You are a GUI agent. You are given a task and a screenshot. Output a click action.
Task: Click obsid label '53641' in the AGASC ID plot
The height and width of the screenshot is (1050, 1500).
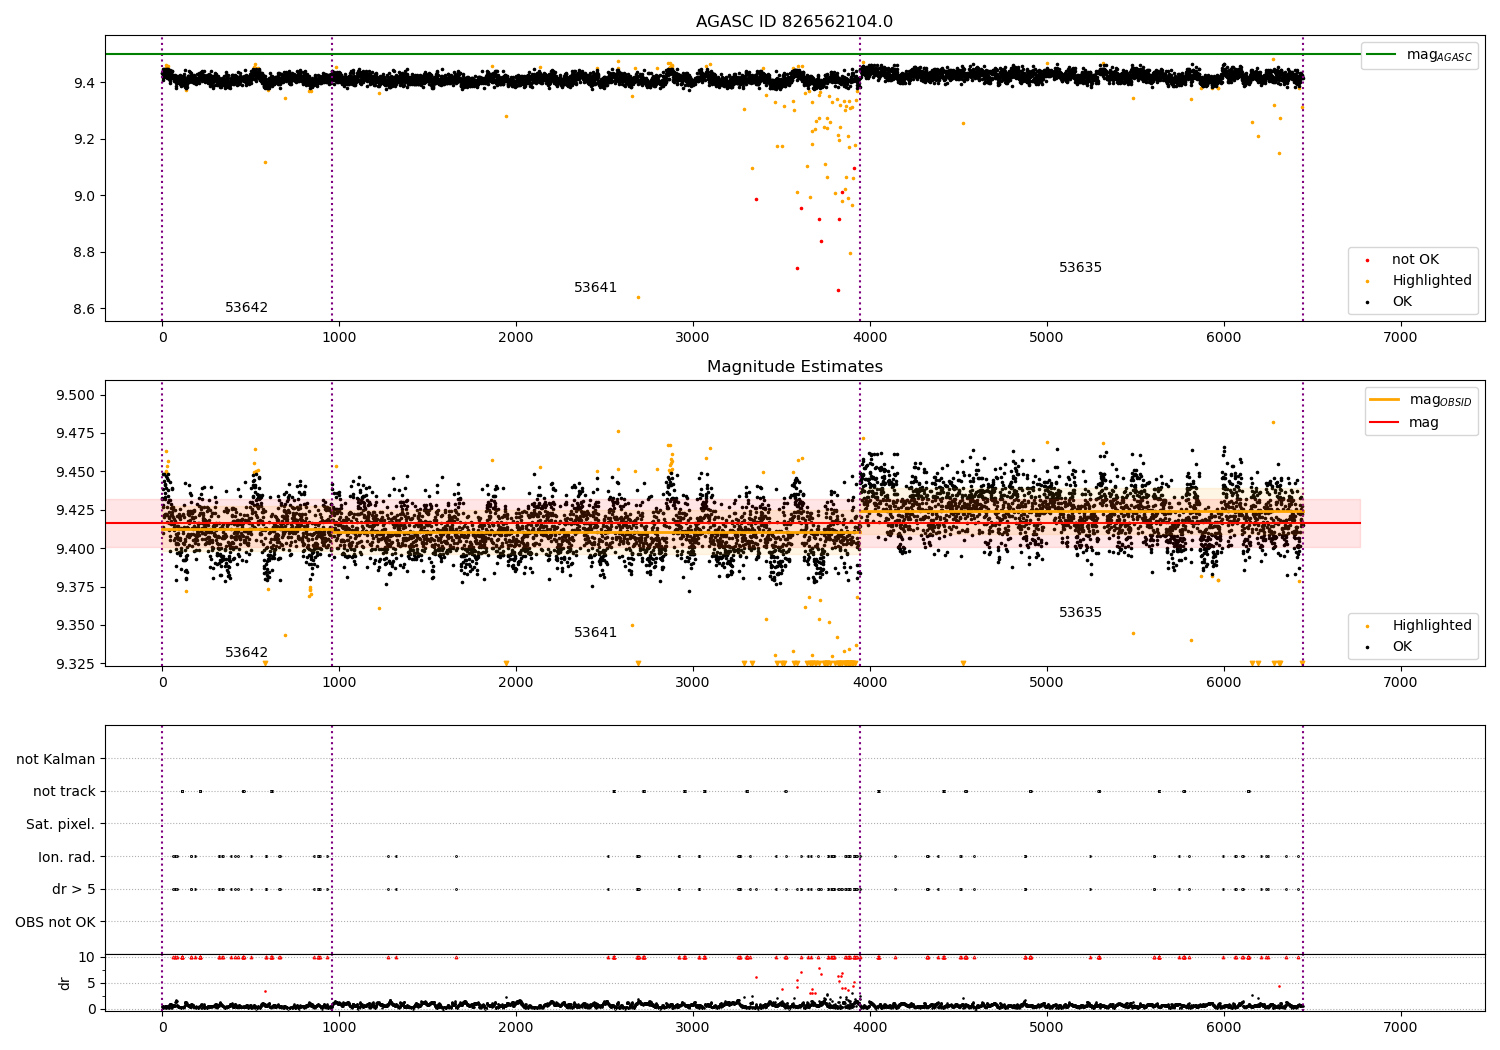point(595,287)
